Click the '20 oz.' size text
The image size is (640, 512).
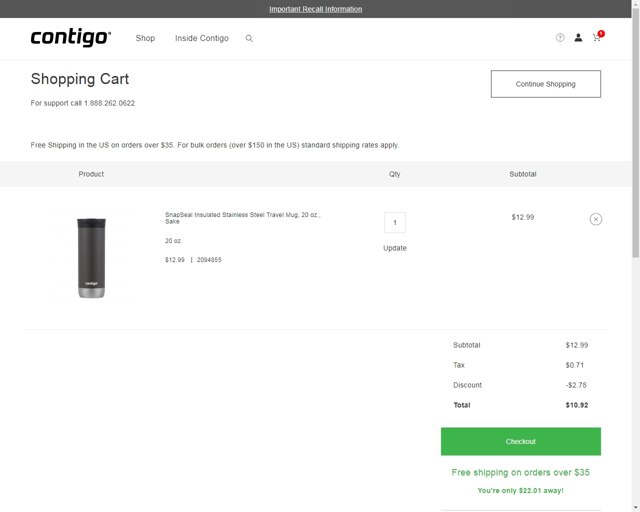tap(173, 241)
